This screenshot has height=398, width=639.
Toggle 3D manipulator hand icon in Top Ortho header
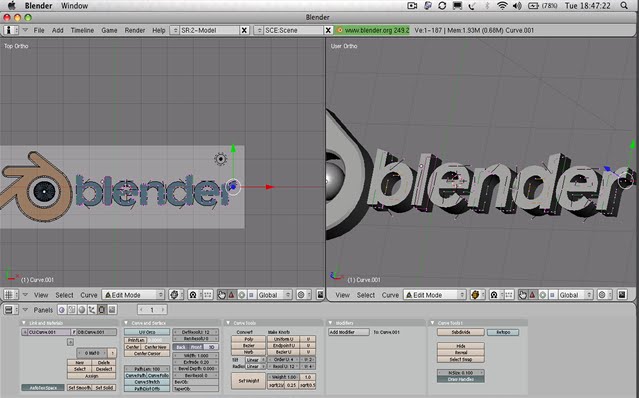222,295
